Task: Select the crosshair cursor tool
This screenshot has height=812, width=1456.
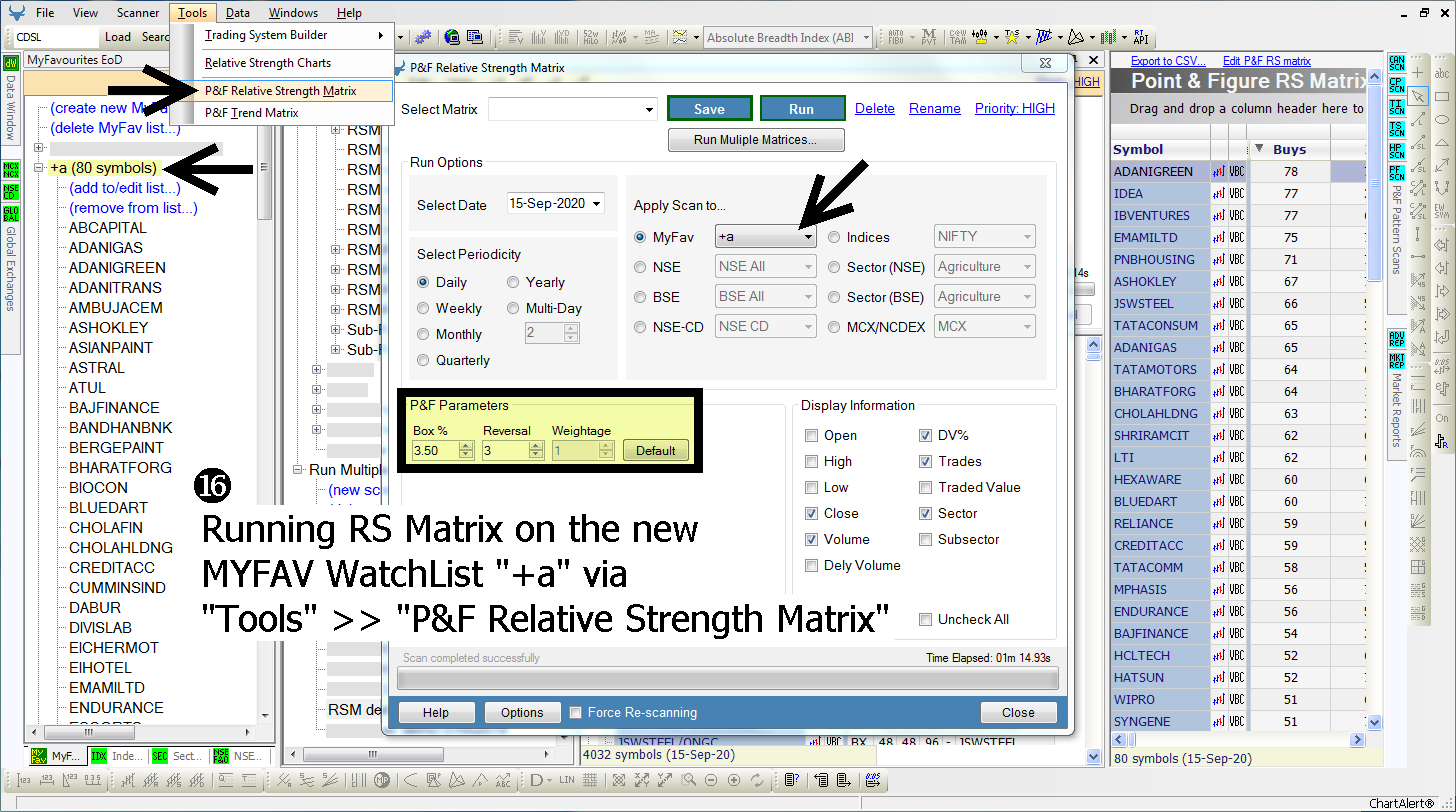Action: point(1418,73)
